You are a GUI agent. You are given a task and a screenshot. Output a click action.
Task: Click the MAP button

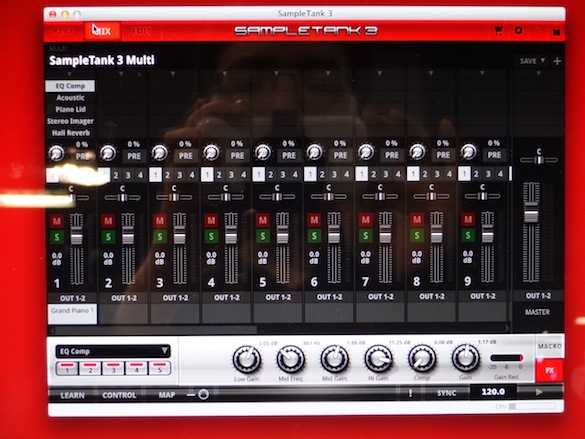coord(166,395)
